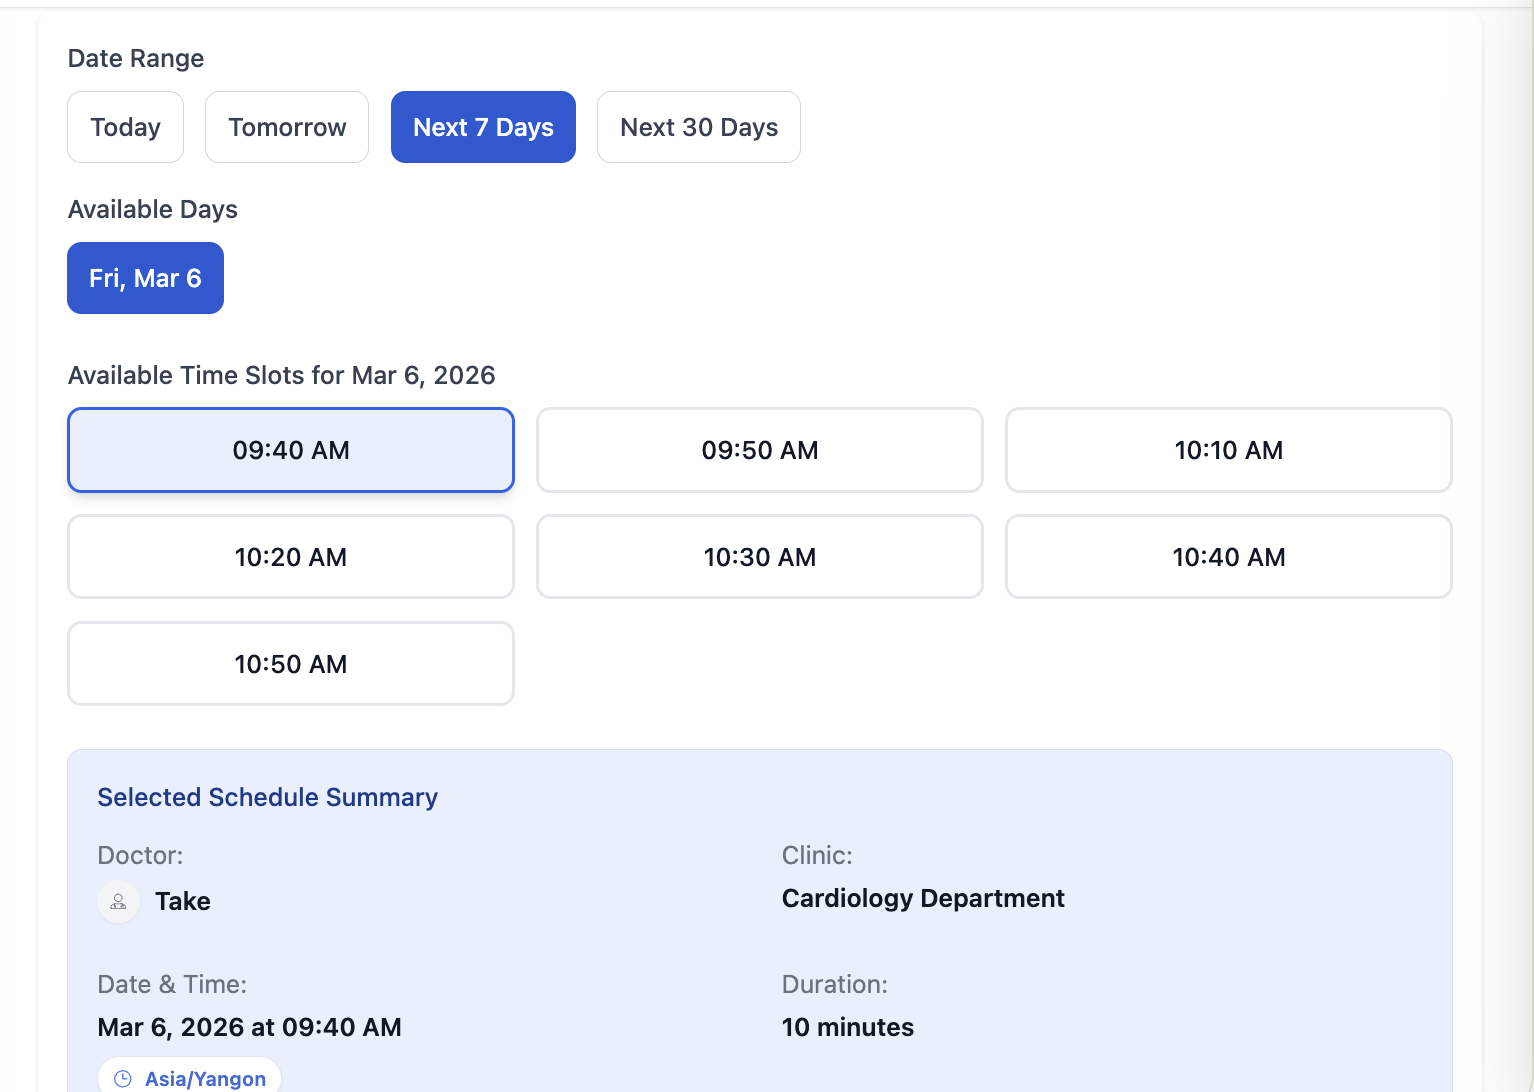The height and width of the screenshot is (1092, 1534).
Task: Click the doctor name Take
Action: click(182, 901)
